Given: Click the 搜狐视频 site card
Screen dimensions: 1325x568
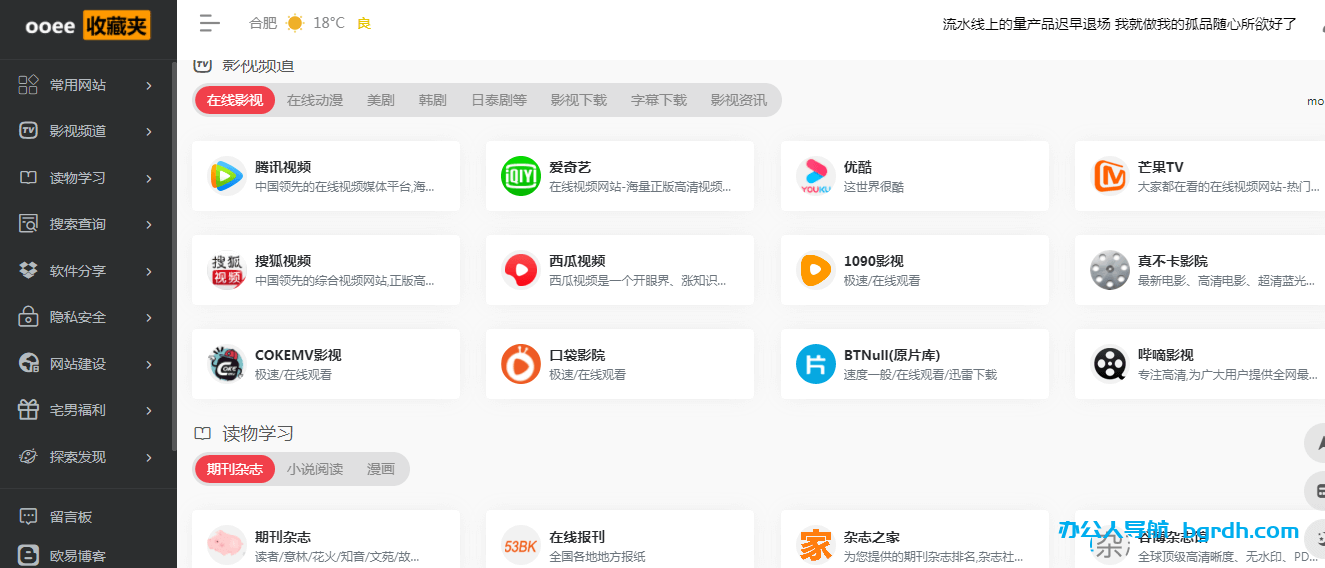Looking at the screenshot, I should click(x=326, y=270).
